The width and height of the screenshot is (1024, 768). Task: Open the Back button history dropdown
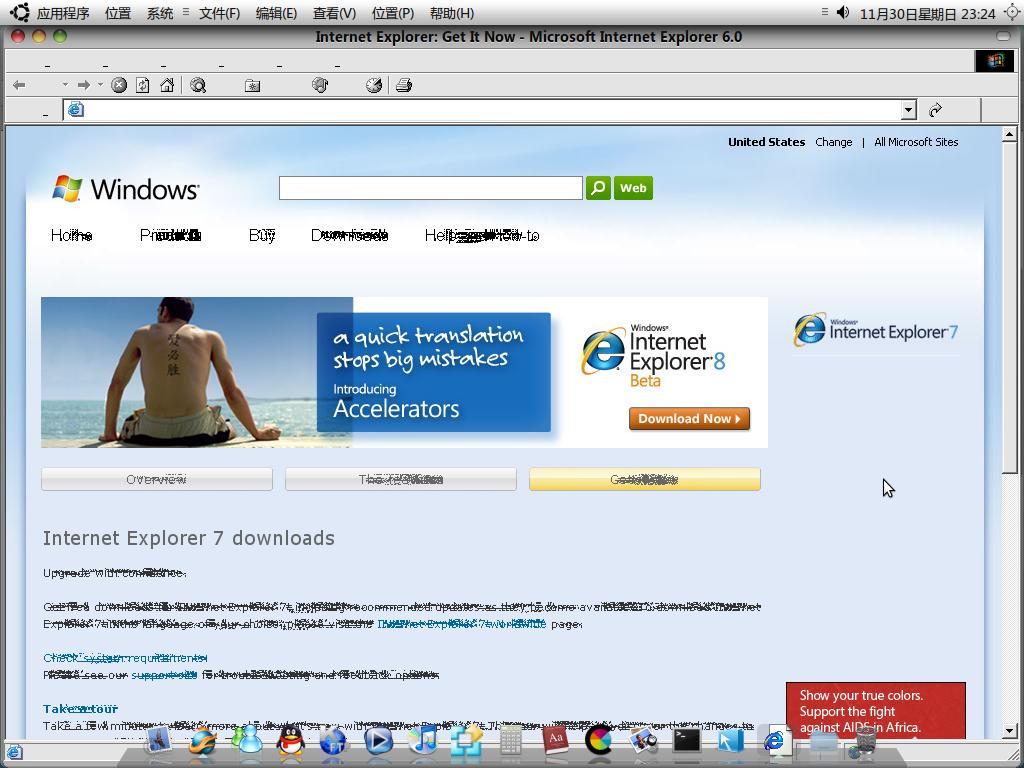coord(65,85)
